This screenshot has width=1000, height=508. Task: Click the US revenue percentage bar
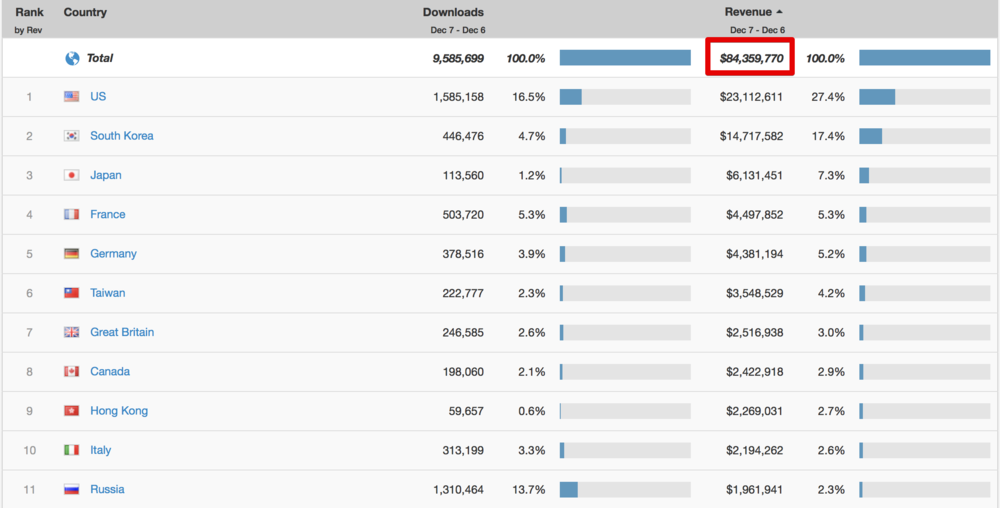click(x=924, y=97)
